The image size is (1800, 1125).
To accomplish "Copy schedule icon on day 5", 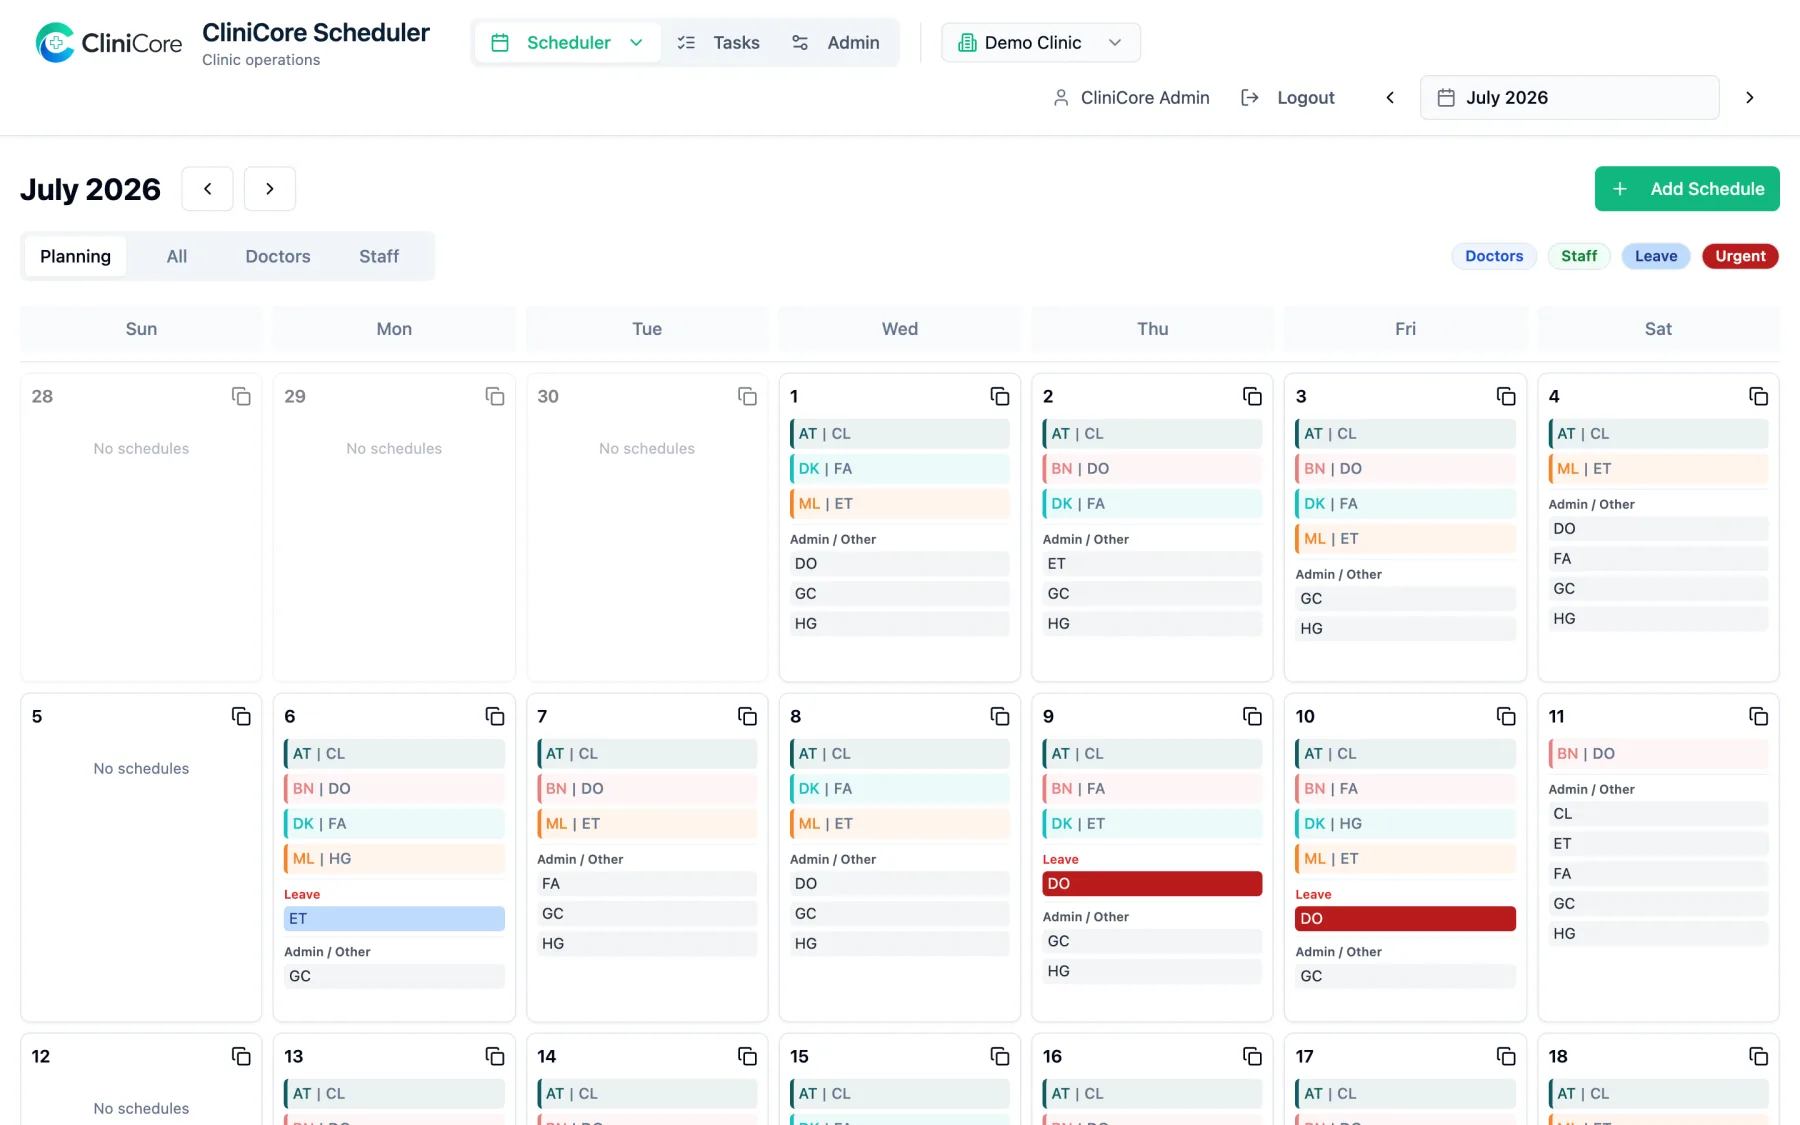I will (241, 716).
